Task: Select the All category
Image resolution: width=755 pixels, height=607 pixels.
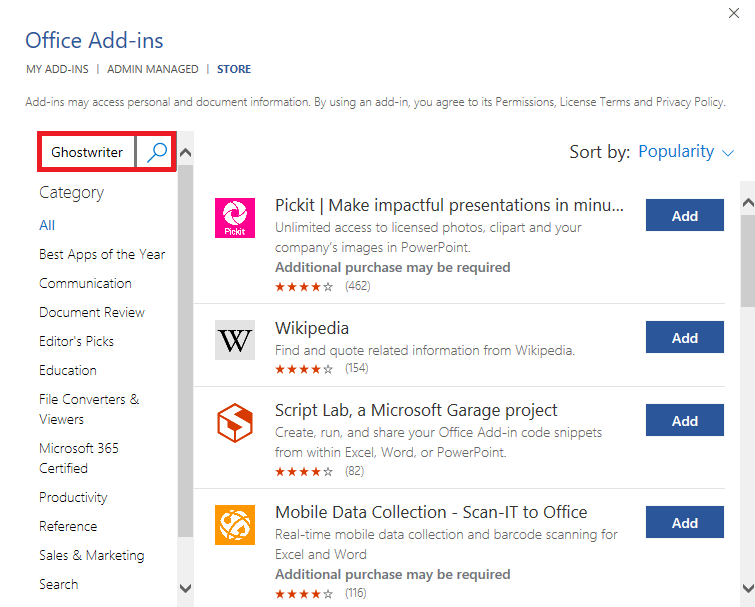Action: tap(47, 225)
